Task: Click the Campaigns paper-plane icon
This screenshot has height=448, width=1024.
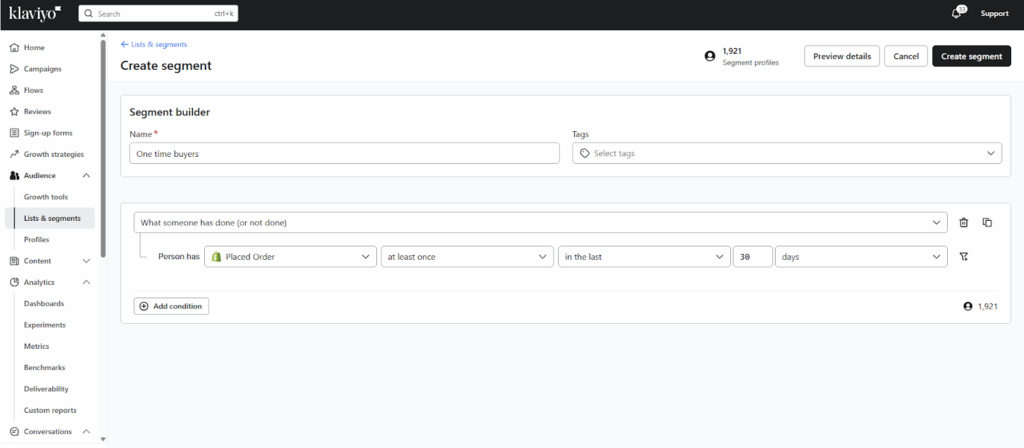Action: point(14,69)
